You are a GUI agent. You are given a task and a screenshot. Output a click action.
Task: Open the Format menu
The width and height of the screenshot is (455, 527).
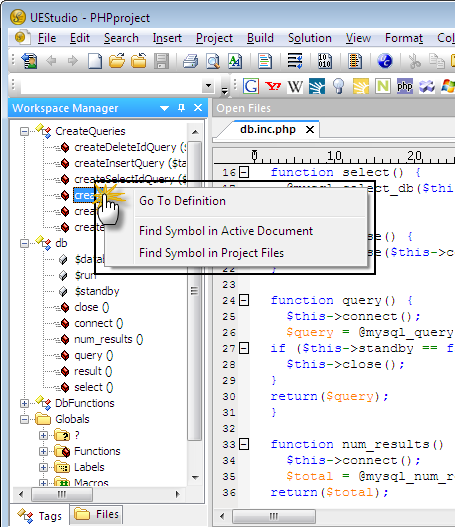click(404, 38)
